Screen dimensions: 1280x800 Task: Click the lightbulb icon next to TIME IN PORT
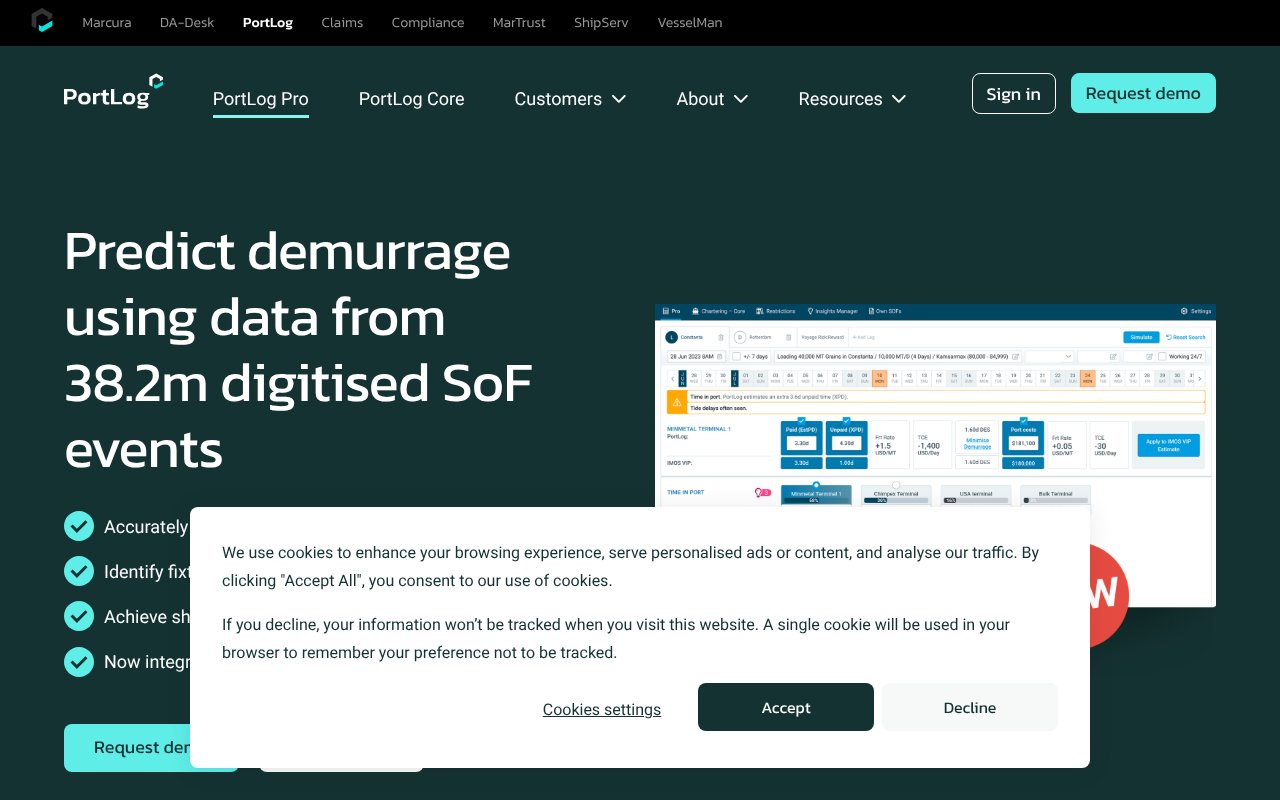759,492
